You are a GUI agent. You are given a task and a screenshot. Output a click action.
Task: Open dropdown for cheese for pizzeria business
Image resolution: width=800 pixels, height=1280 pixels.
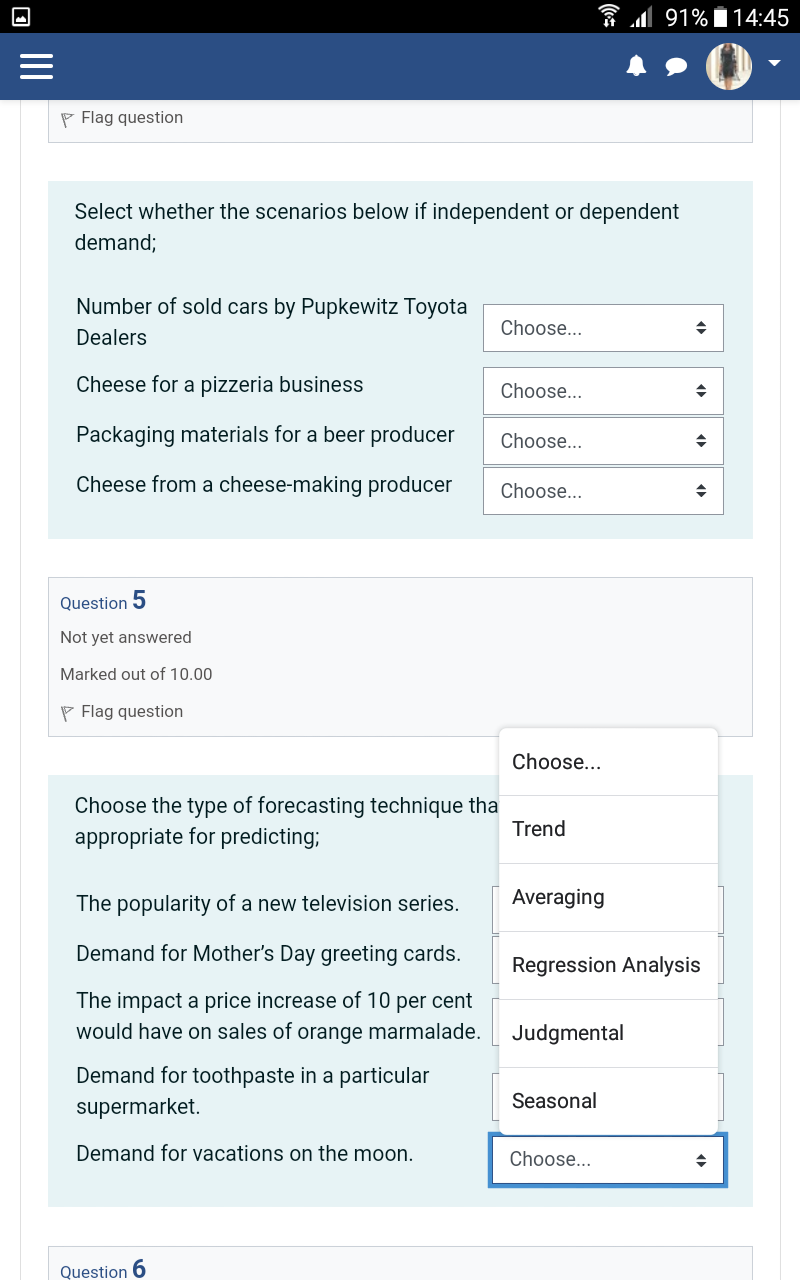point(603,391)
